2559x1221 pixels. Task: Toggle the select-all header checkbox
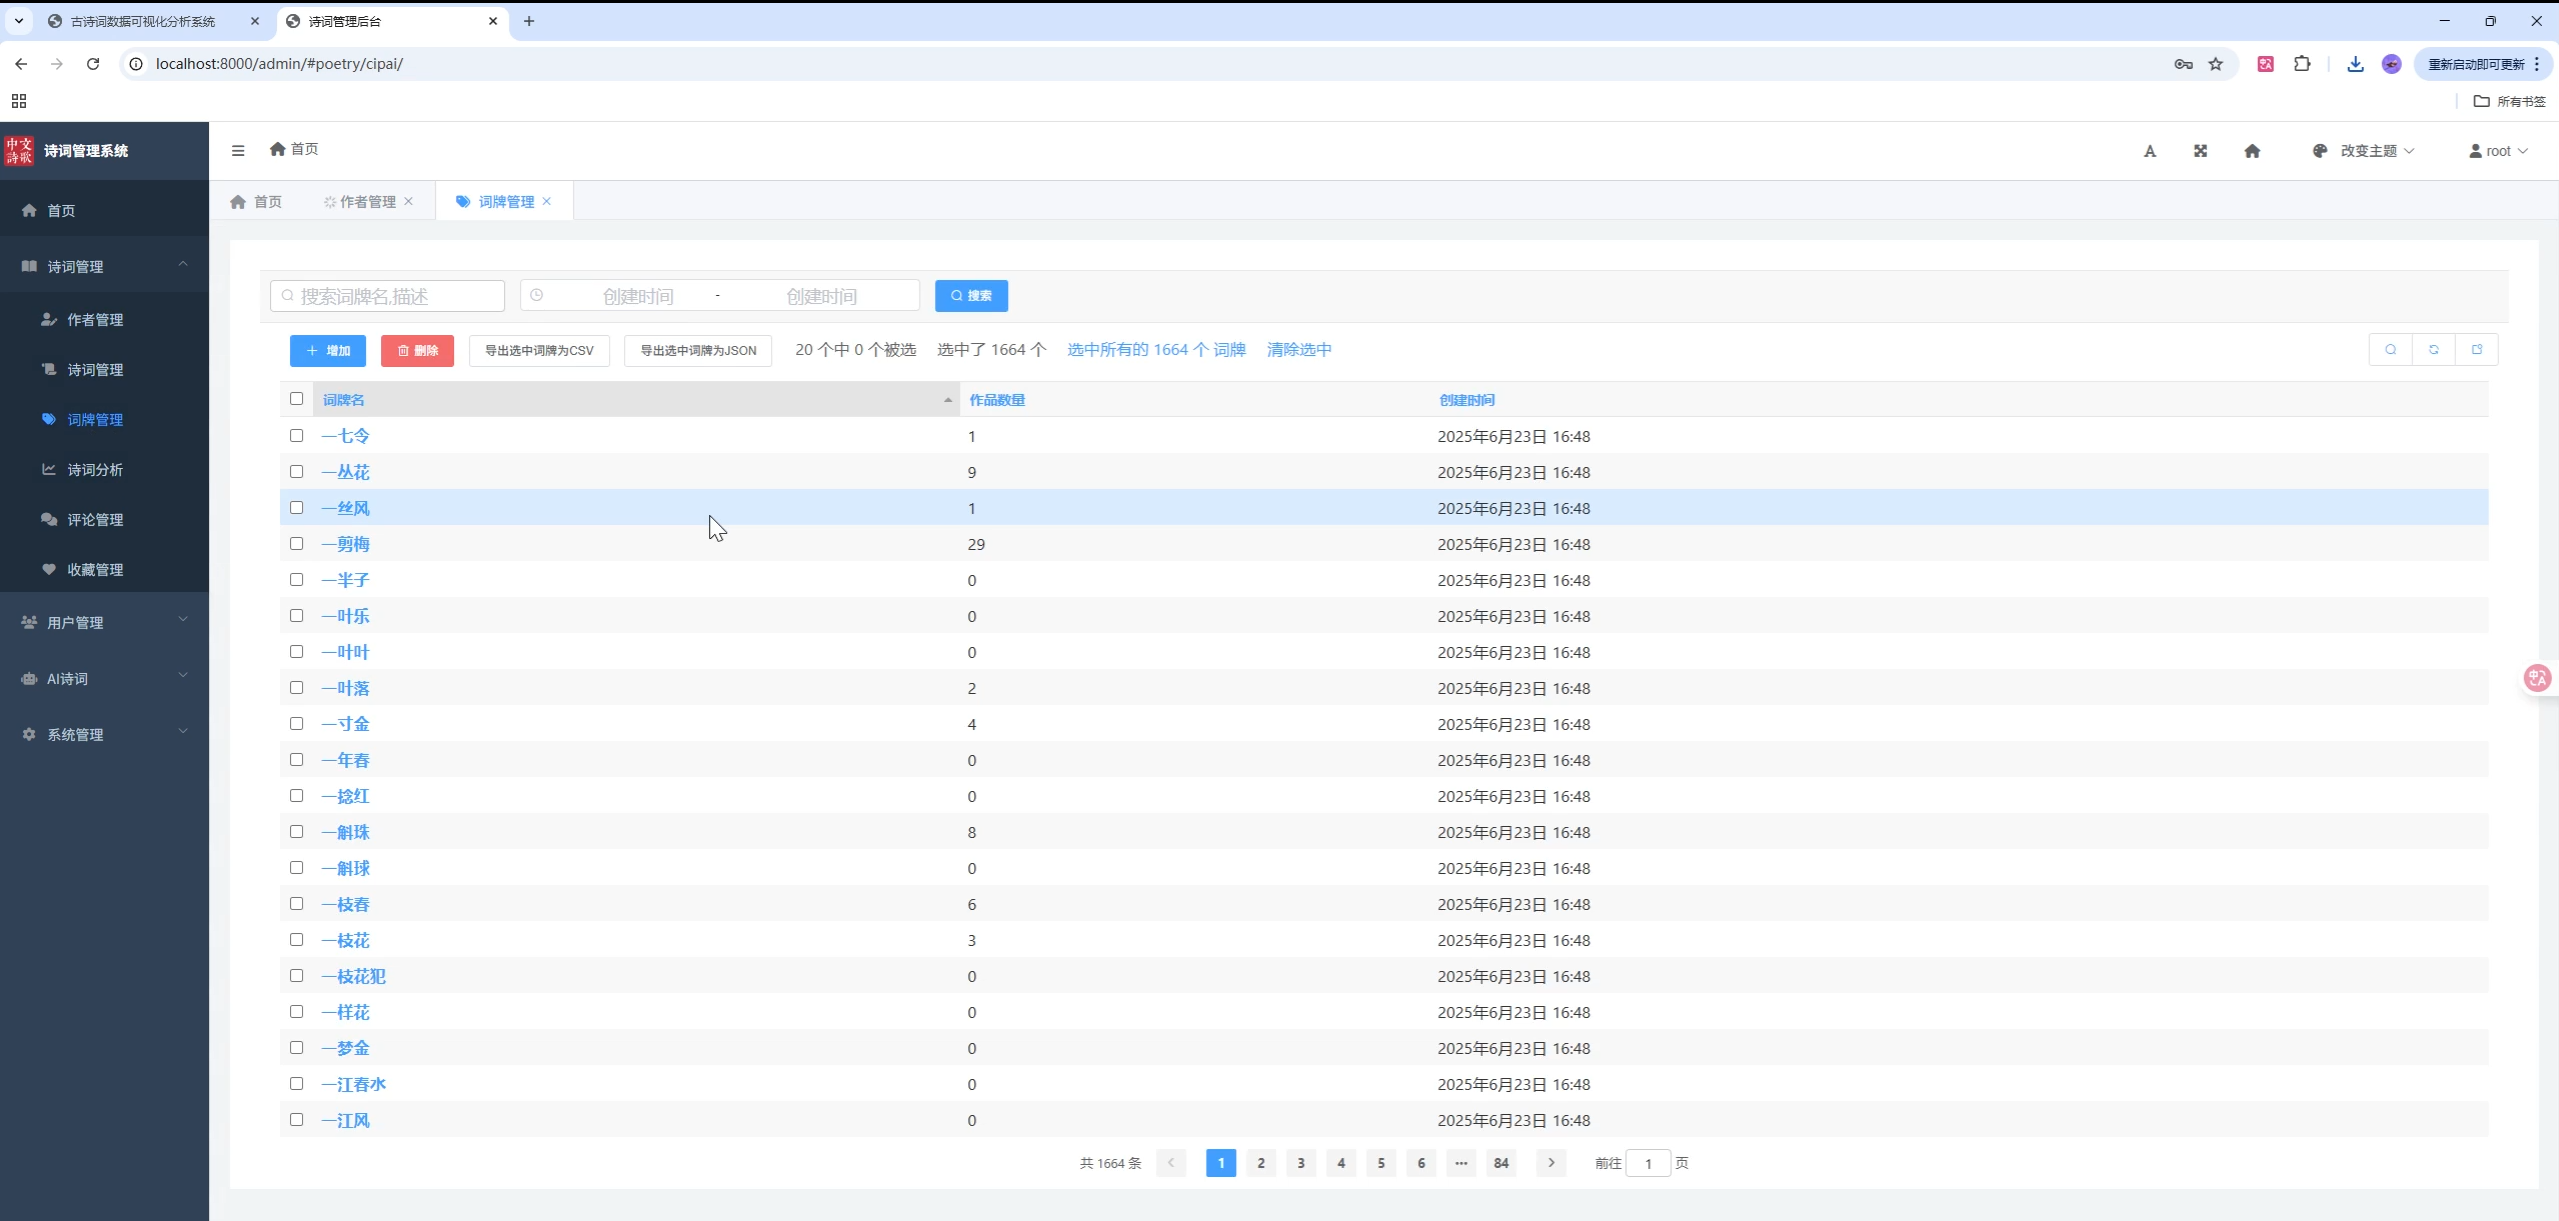click(296, 399)
